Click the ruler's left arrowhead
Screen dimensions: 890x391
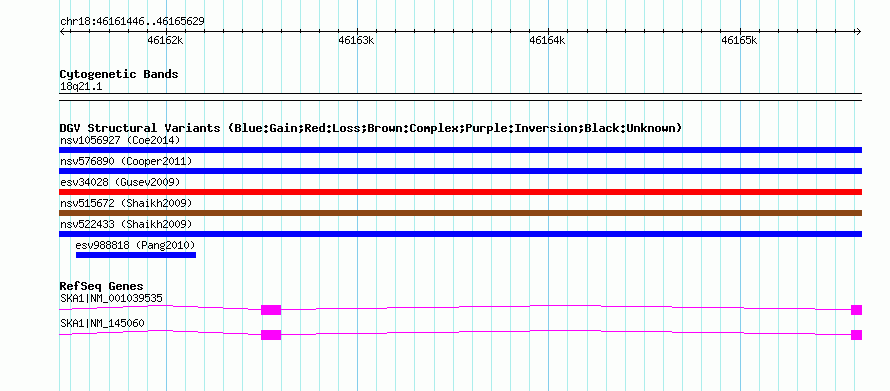tap(62, 31)
